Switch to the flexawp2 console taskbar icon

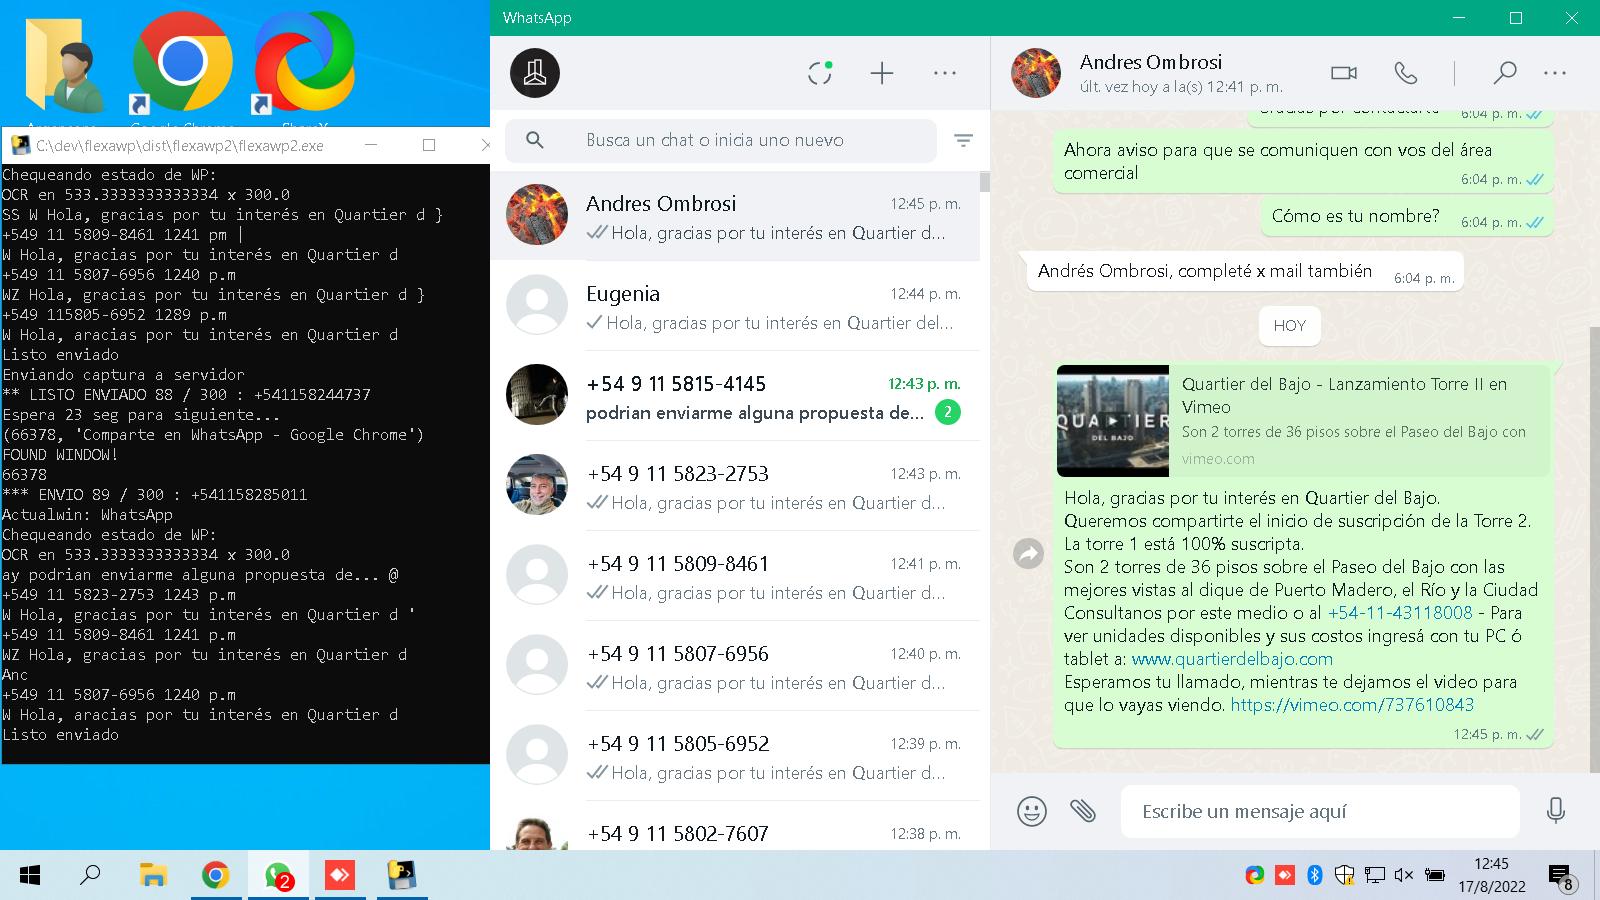click(402, 876)
